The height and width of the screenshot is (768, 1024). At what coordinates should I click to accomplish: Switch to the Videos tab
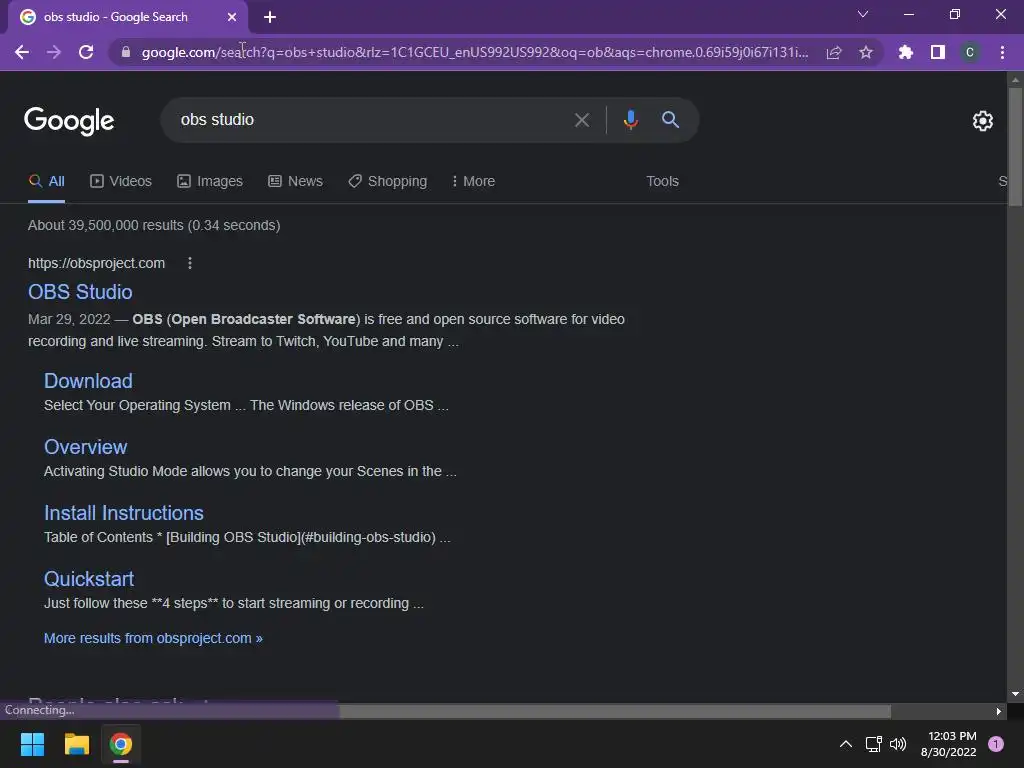point(121,182)
